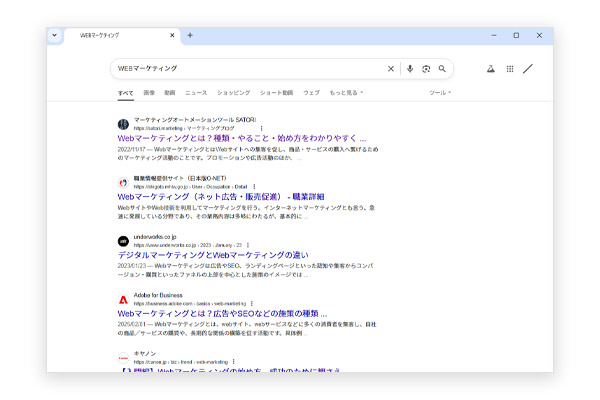
Task: Close the WEBマーケティング browser tab
Action: click(172, 35)
